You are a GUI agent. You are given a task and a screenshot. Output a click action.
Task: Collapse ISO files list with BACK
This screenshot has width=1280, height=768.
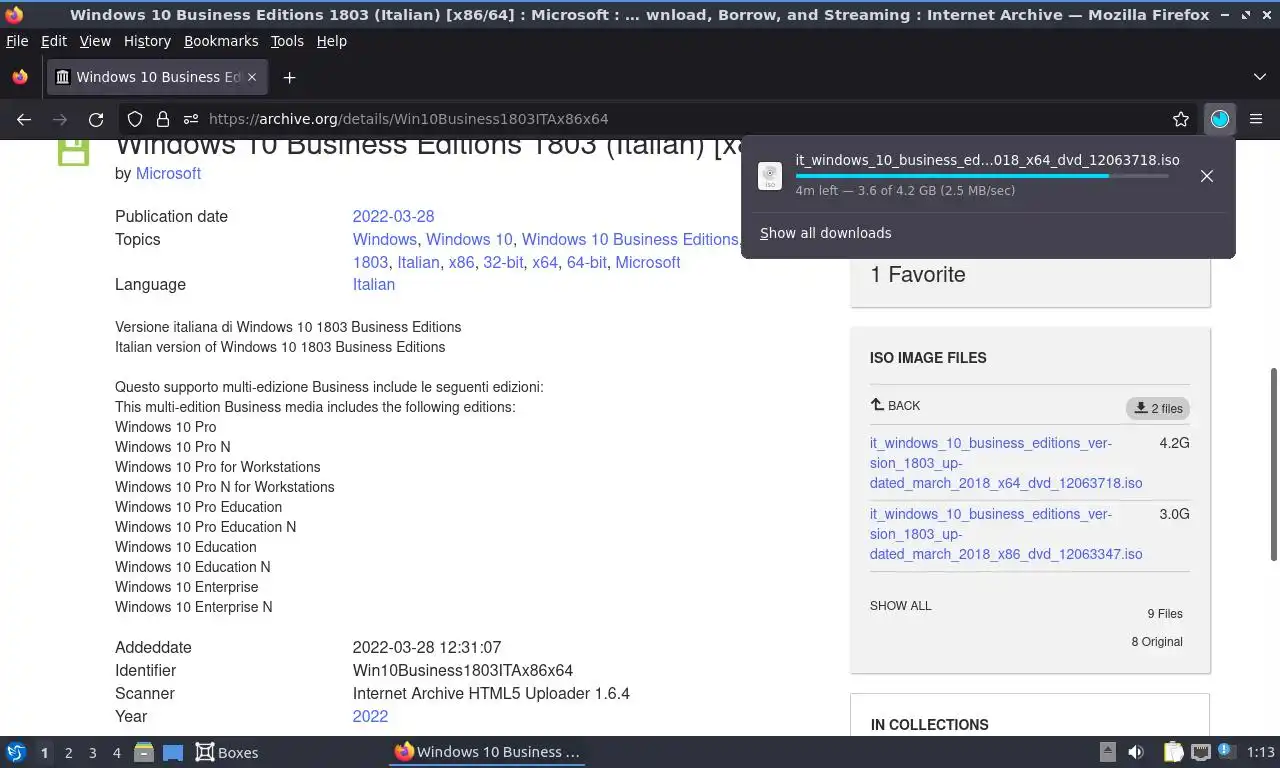(895, 405)
